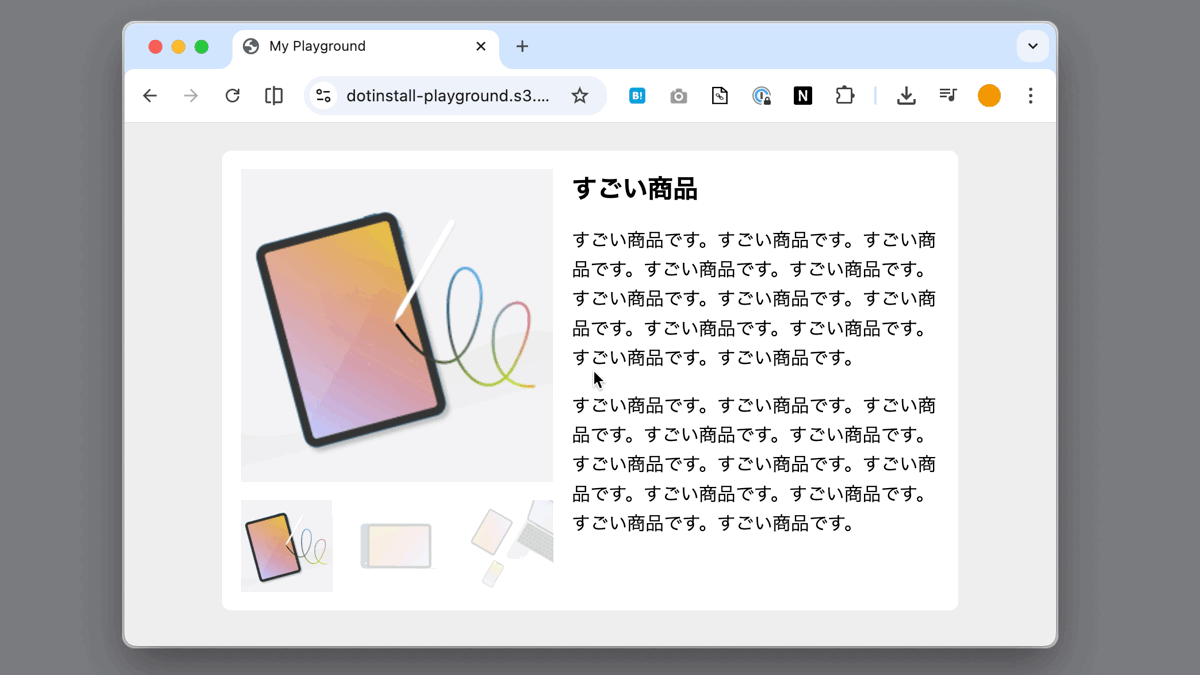Click the dotinstall-playground URL address field
1200x675 pixels.
click(x=447, y=96)
